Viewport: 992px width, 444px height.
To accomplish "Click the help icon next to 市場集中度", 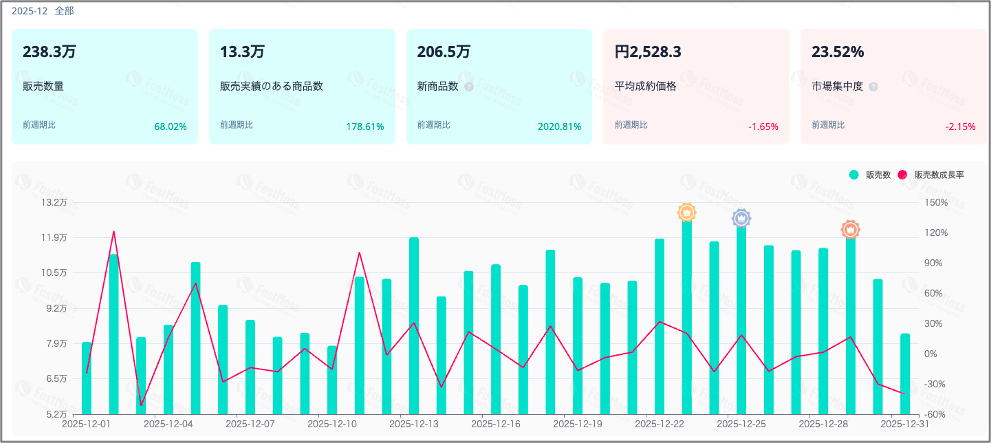I will click(873, 87).
